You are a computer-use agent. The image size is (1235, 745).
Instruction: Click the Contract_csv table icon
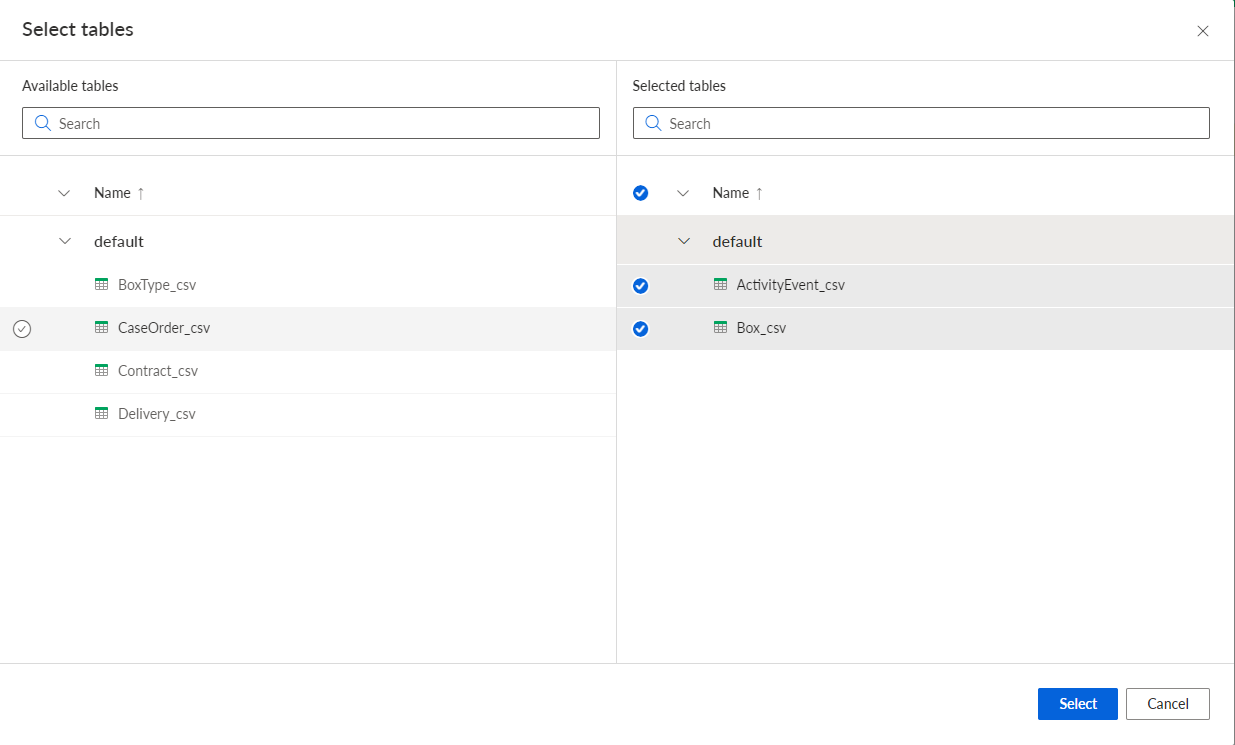click(101, 370)
